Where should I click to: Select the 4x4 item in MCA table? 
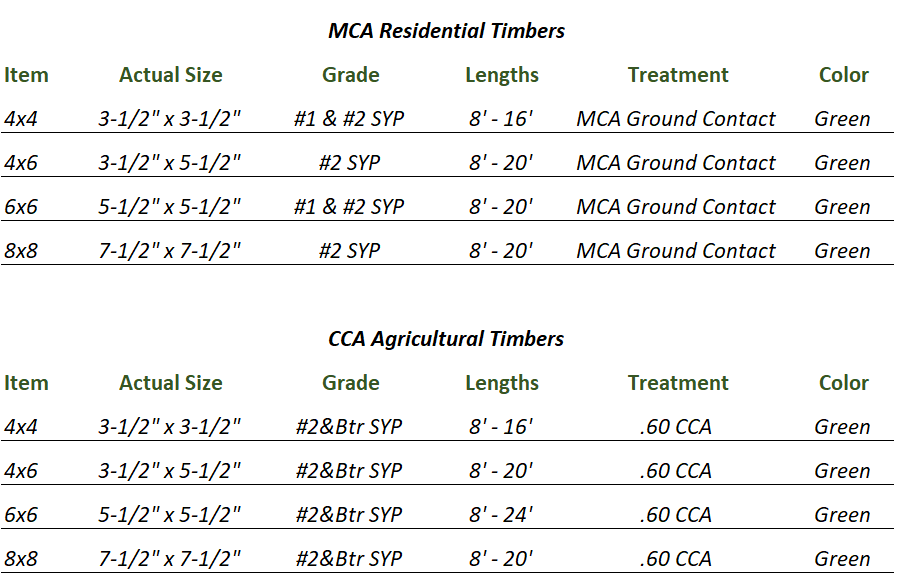(x=21, y=119)
